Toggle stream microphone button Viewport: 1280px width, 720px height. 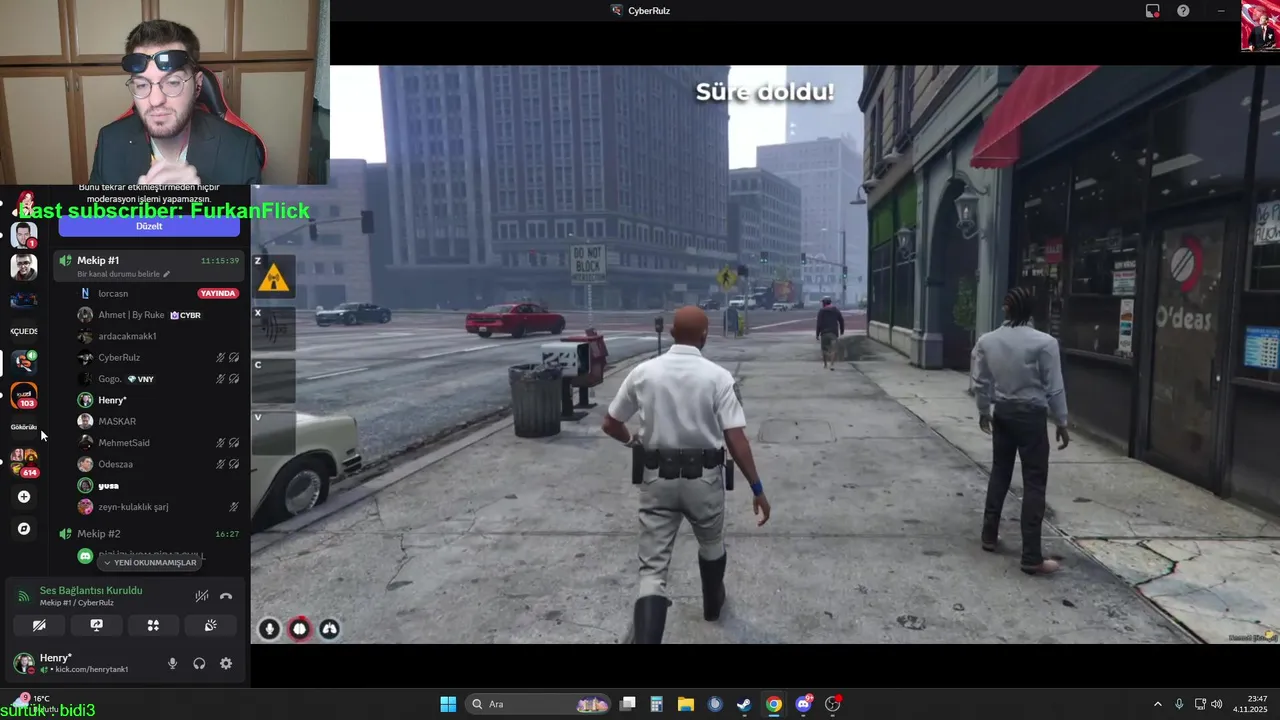point(269,628)
